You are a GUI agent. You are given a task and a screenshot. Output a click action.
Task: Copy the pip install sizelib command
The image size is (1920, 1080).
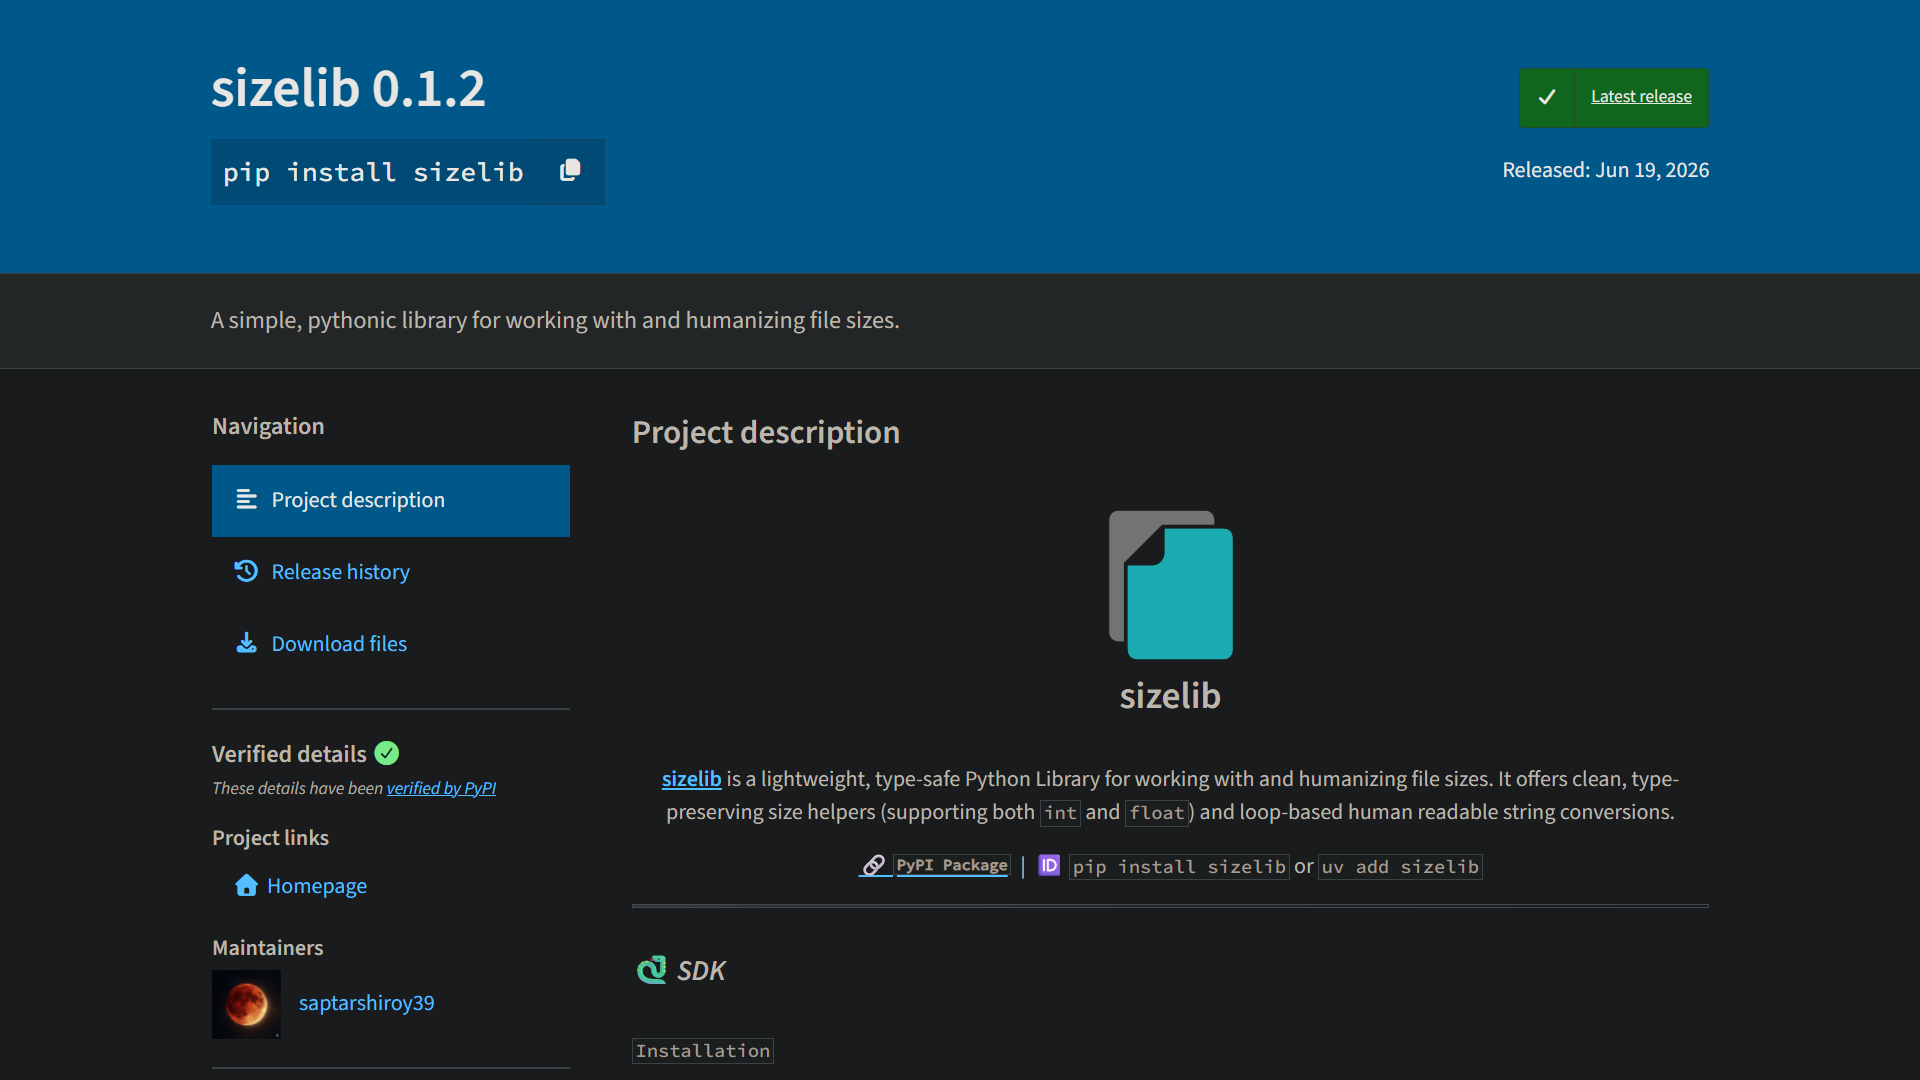pyautogui.click(x=570, y=171)
